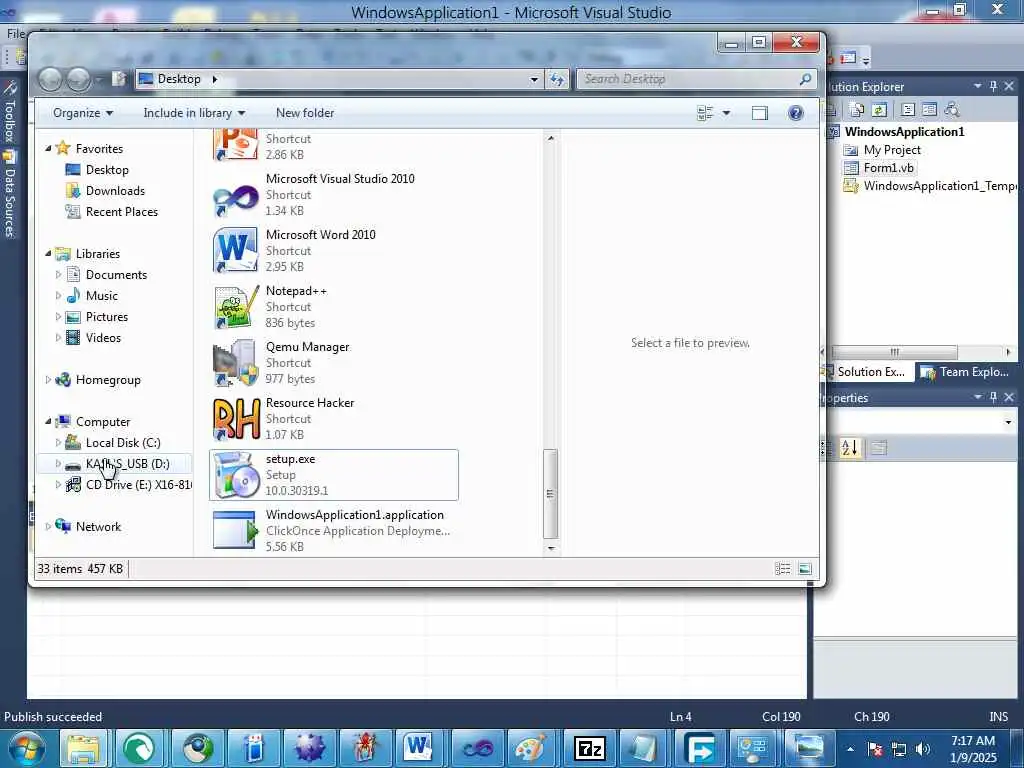The width and height of the screenshot is (1024, 768).
Task: Click View Class Diagram icon in Solution Explorer
Action: click(x=952, y=110)
